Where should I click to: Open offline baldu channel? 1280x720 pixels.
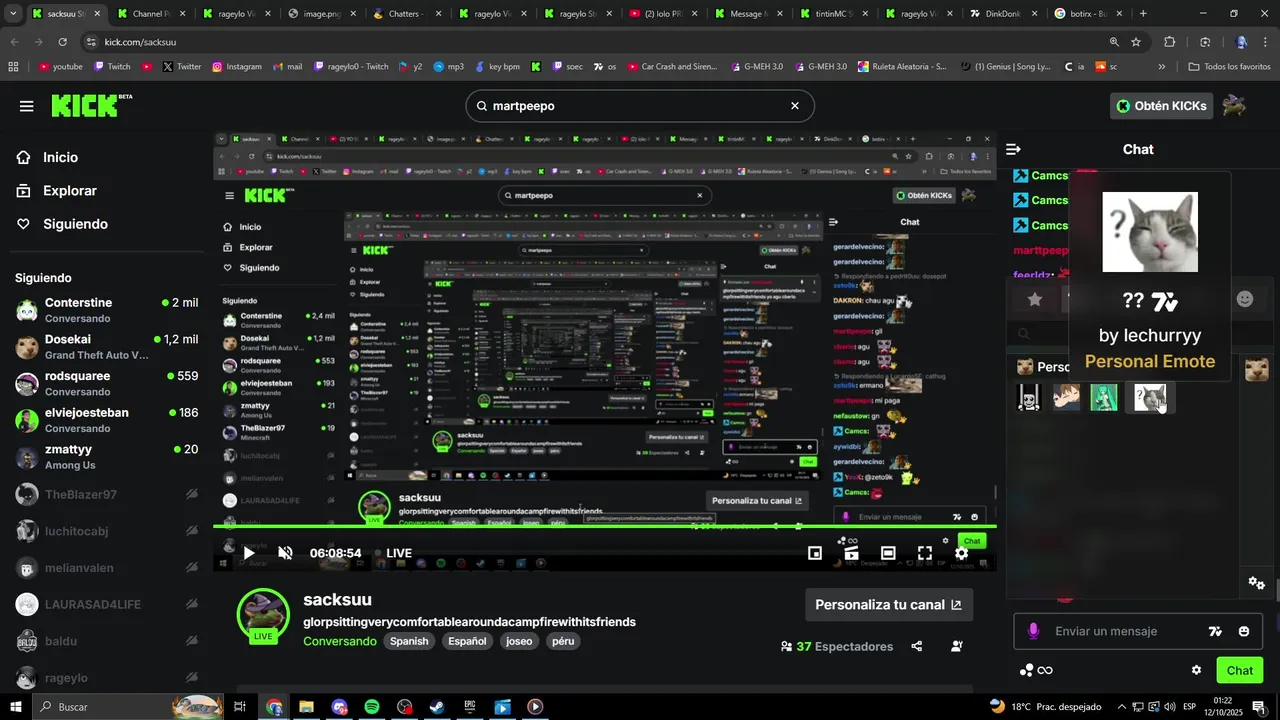pyautogui.click(x=106, y=641)
